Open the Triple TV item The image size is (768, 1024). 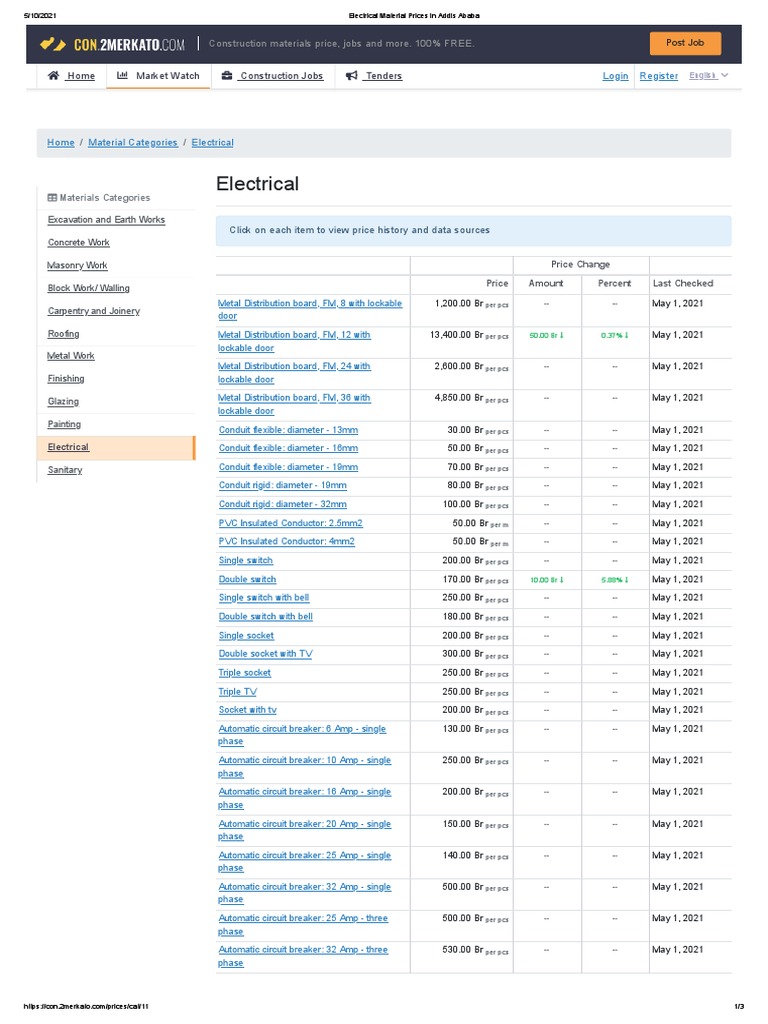coord(237,692)
